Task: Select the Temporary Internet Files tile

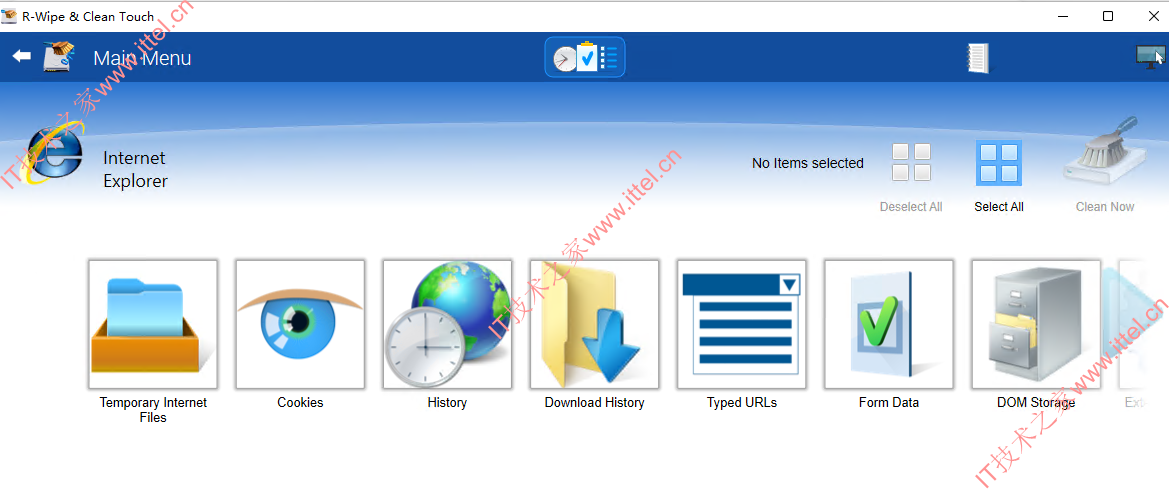Action: point(153,324)
